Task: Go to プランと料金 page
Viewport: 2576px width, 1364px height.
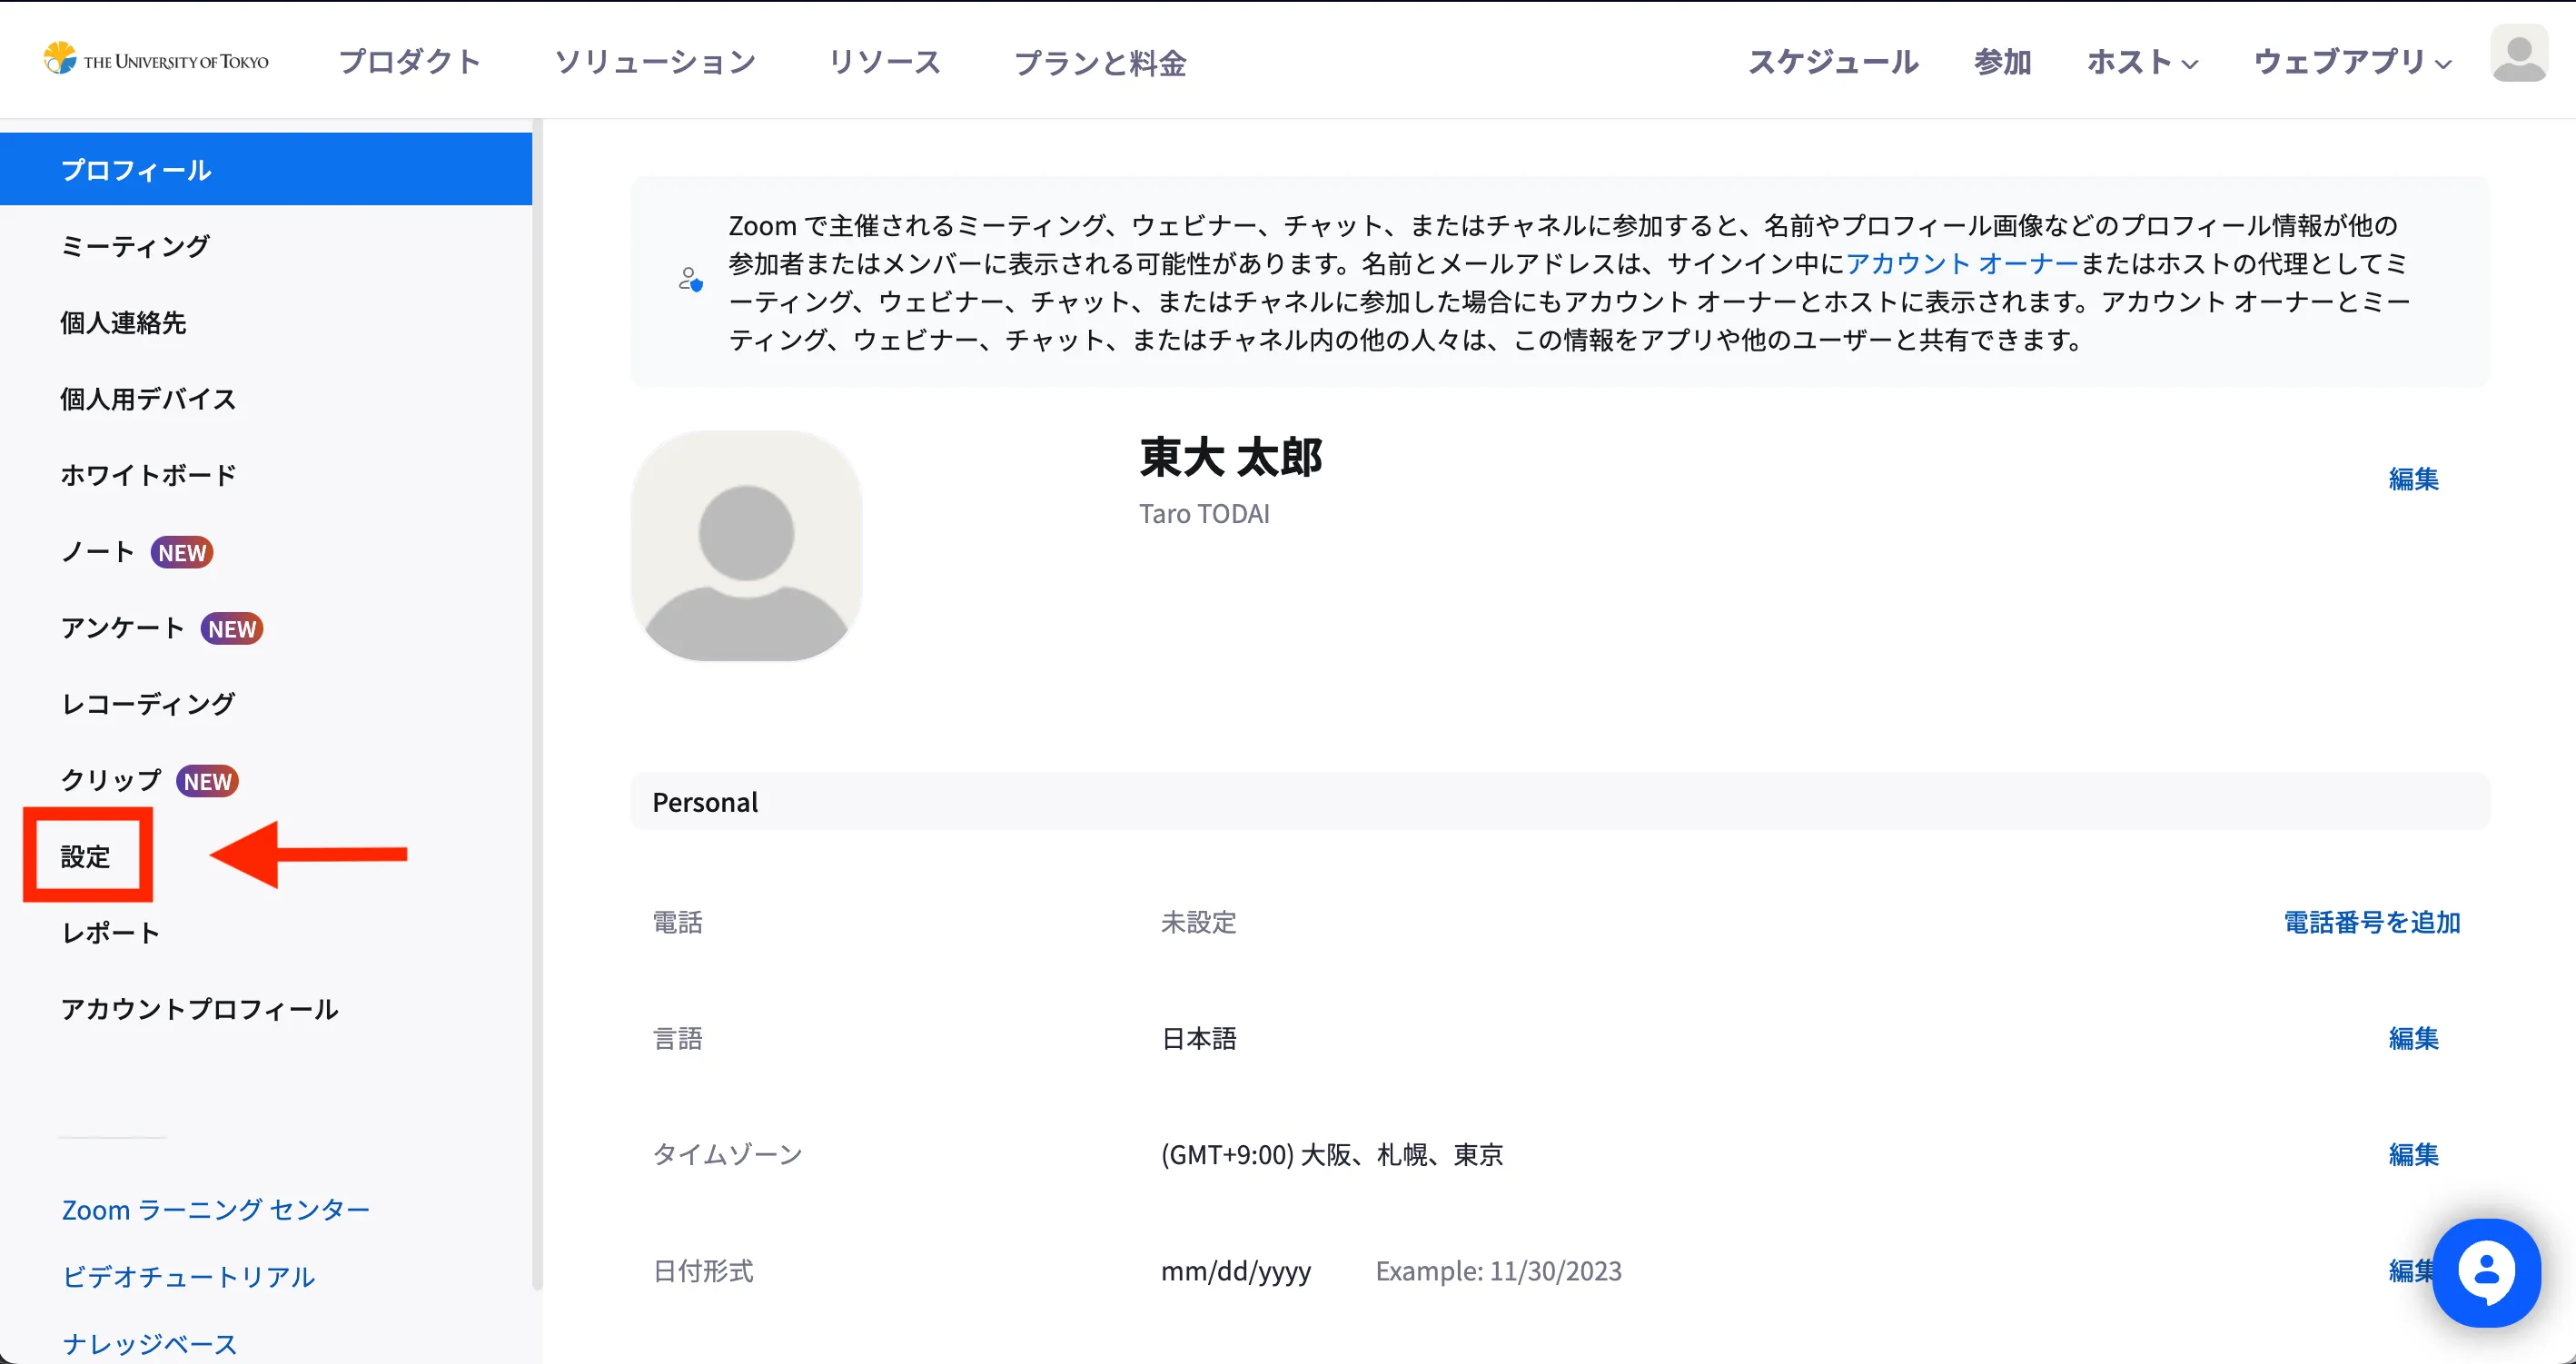Action: (1100, 63)
